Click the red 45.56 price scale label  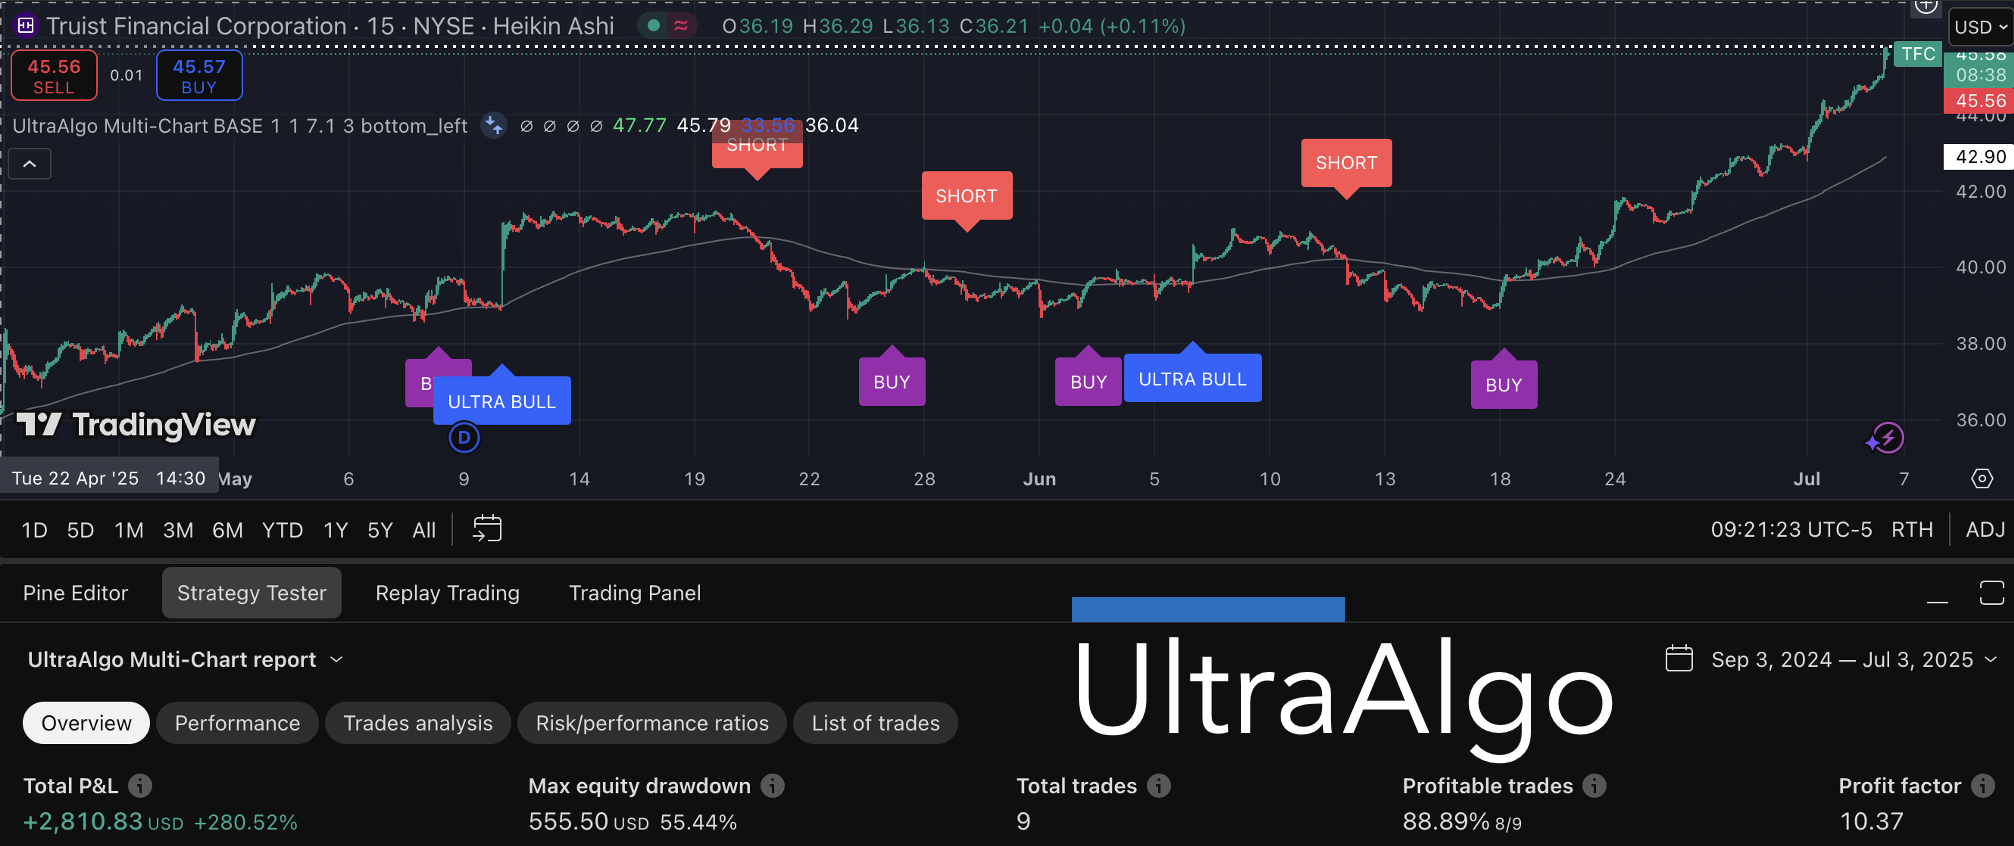click(1978, 100)
